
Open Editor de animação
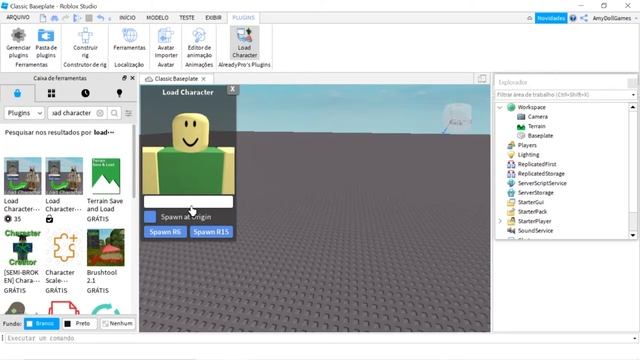199,43
